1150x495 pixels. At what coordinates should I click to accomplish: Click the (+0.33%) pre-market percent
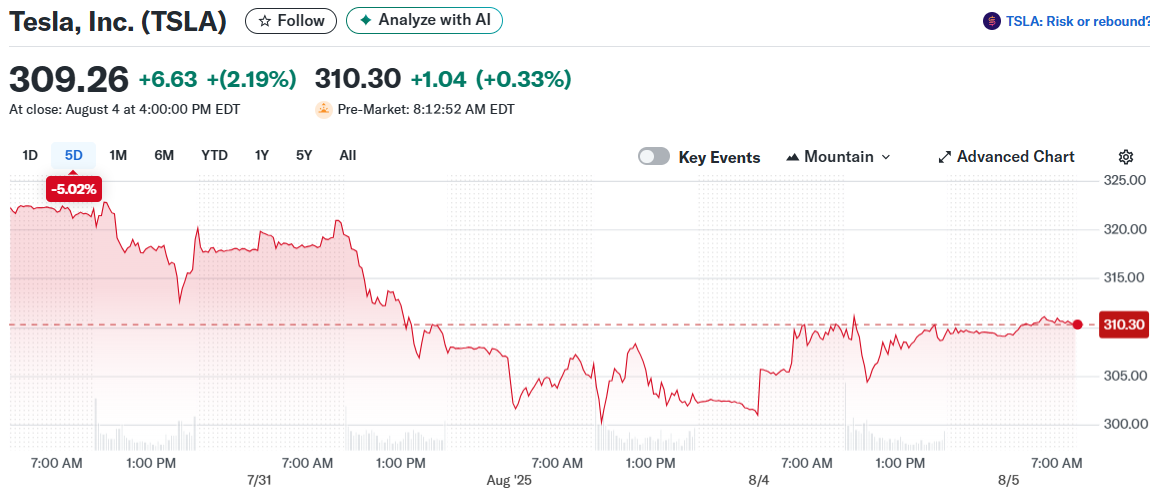tap(524, 78)
